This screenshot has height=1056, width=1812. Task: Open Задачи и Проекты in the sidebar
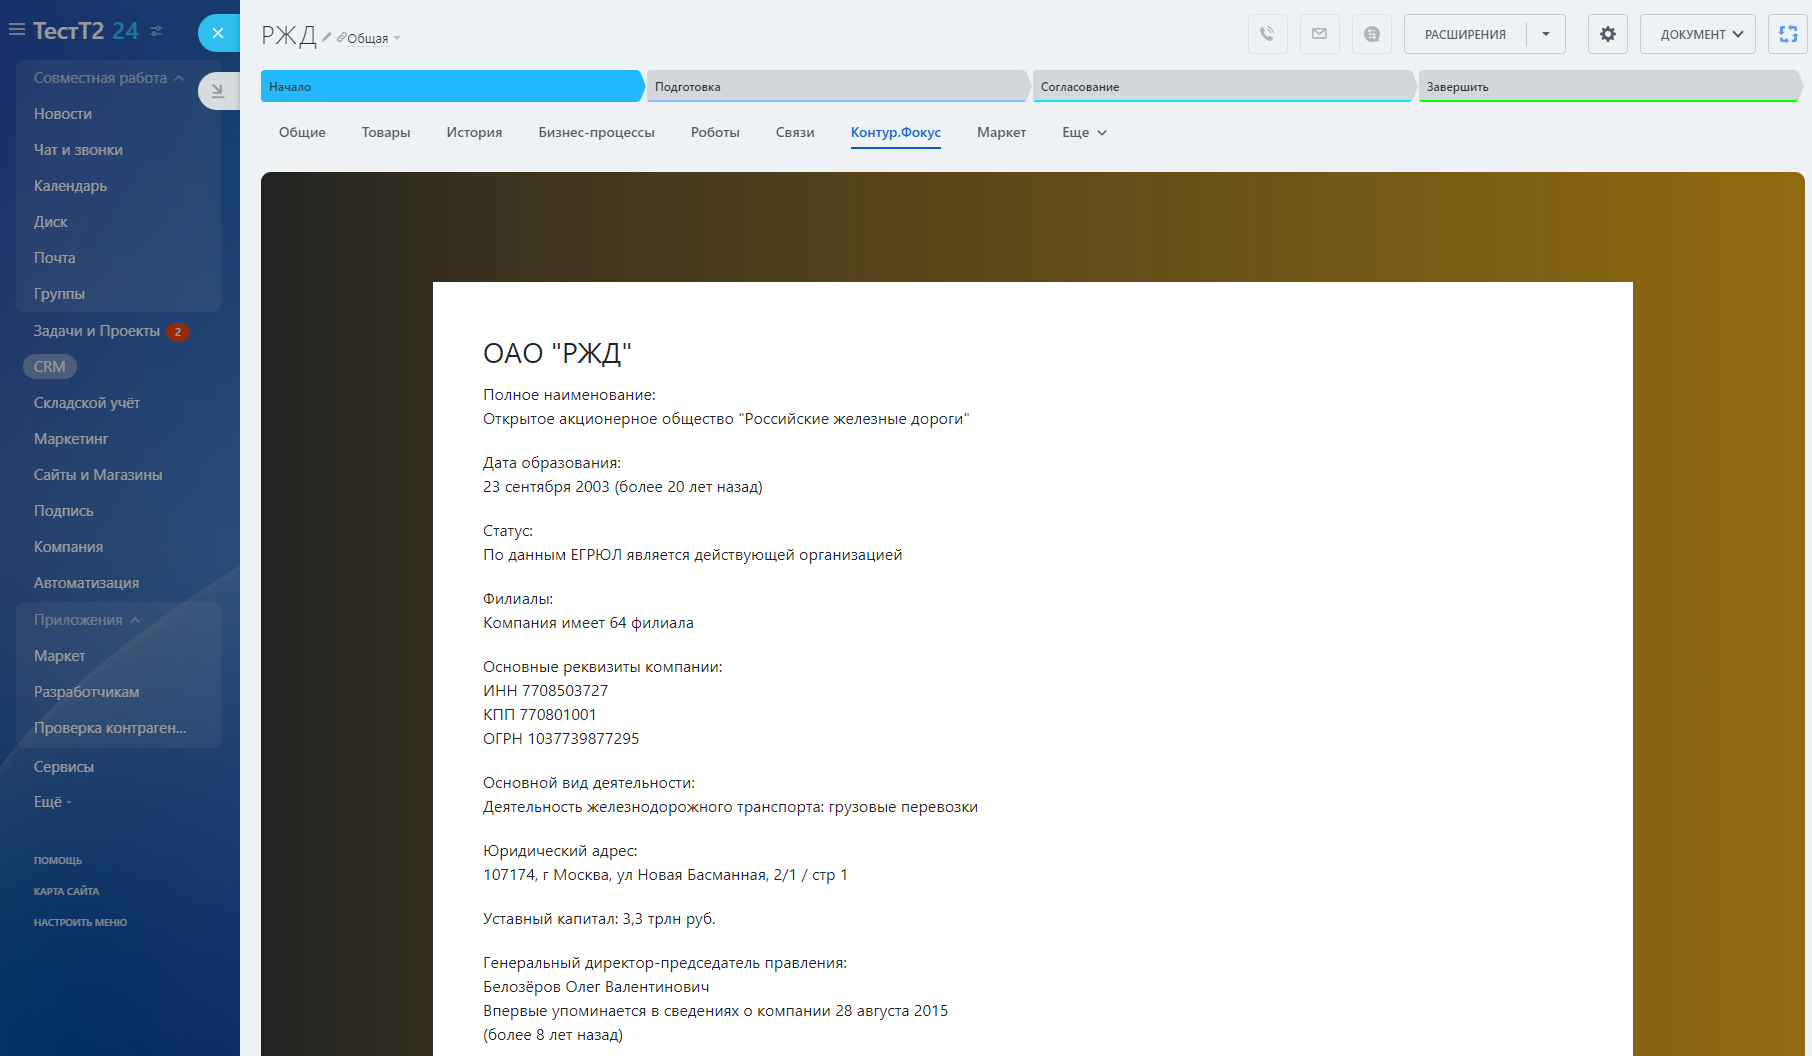(97, 331)
